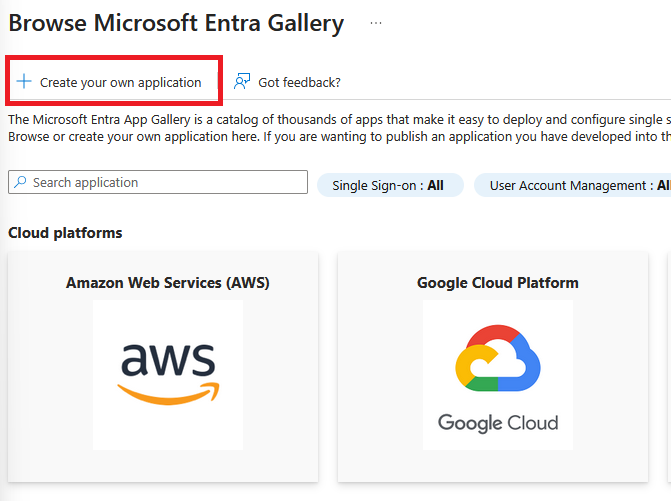Click the 'Google Cloud' wordmark under the logo
Screen dimensions: 671x501
[x=498, y=421]
